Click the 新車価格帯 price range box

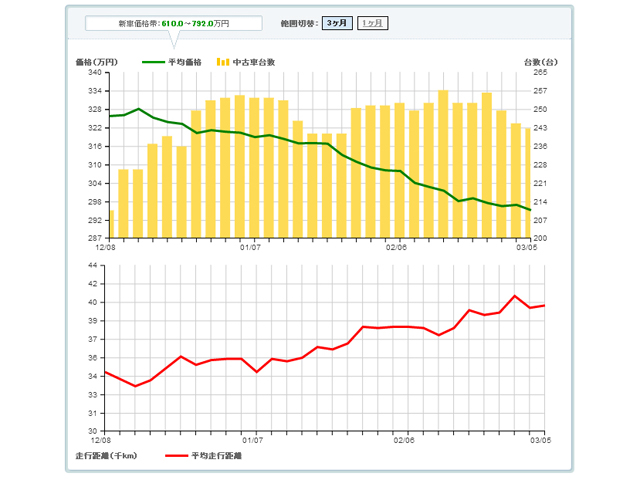coord(173,22)
